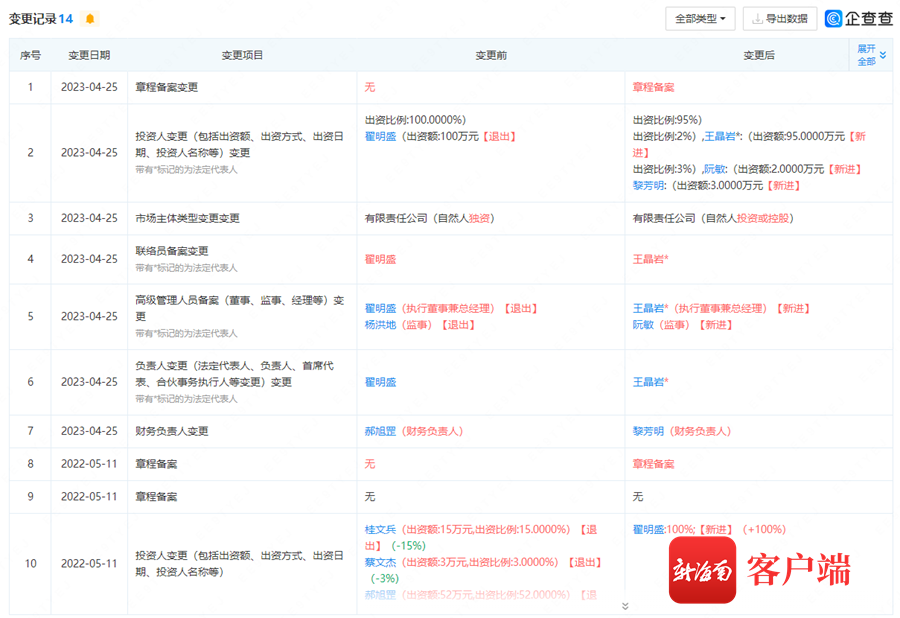900x618 pixels.
Task: Click the 变更记录 14 section title
Action: coord(41,19)
